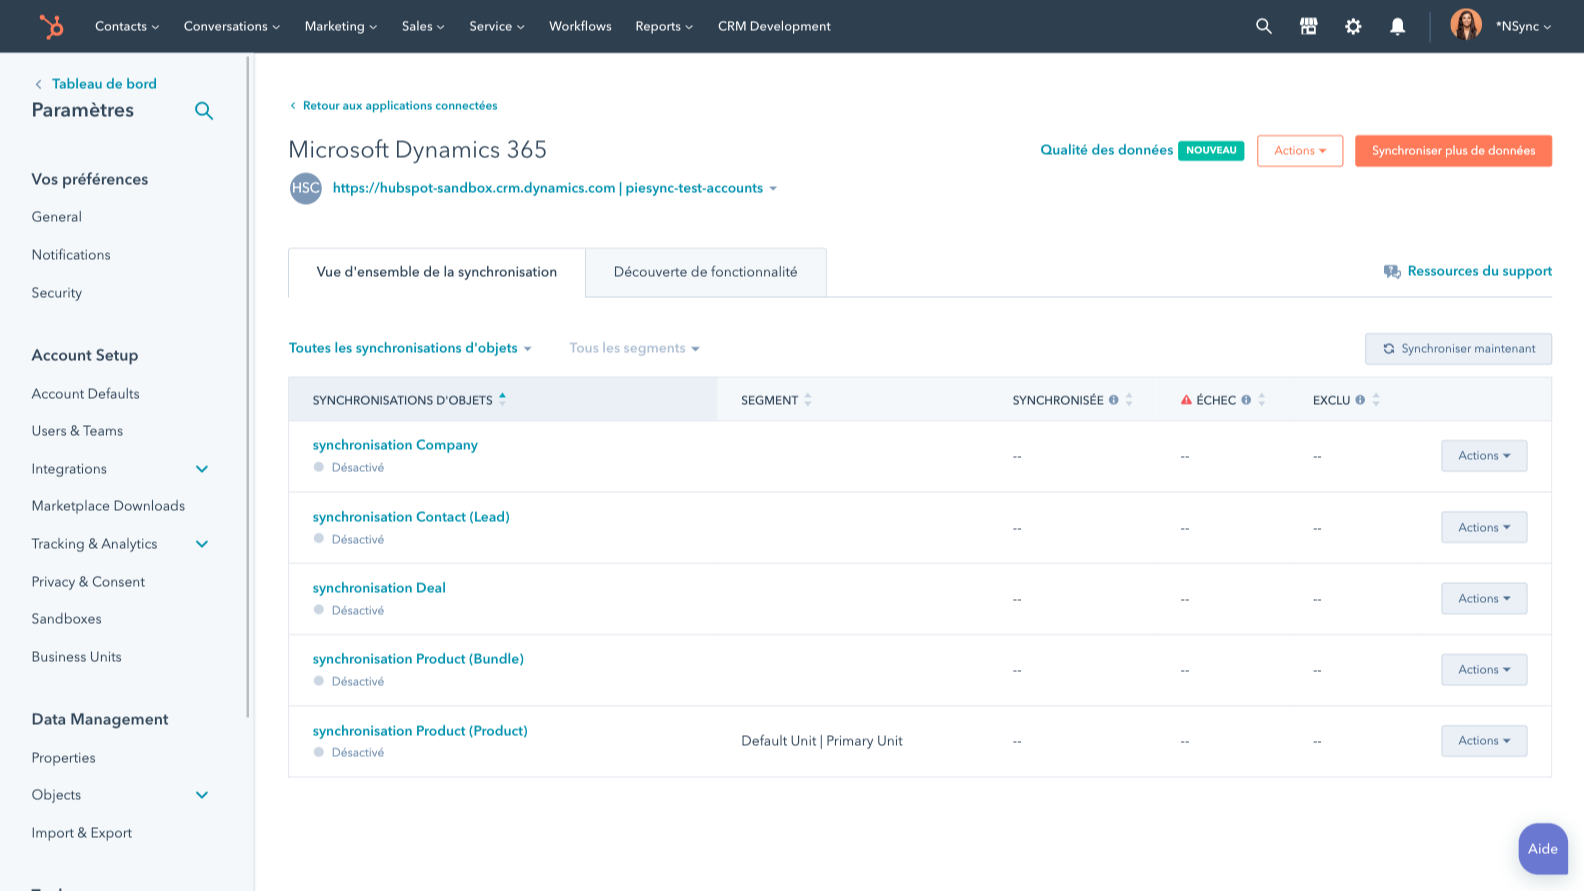Click the info icon next to EXCLU
Viewport: 1584px width, 891px height.
(x=1360, y=400)
